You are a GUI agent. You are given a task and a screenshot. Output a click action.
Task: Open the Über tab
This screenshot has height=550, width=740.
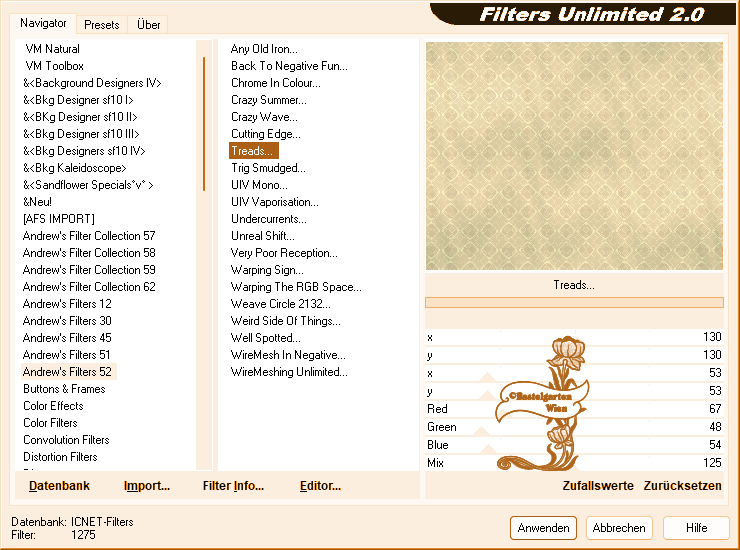point(148,25)
